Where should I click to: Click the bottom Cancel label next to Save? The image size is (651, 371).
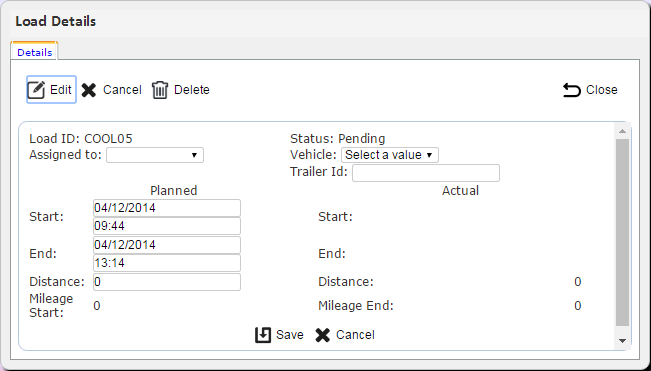355,335
